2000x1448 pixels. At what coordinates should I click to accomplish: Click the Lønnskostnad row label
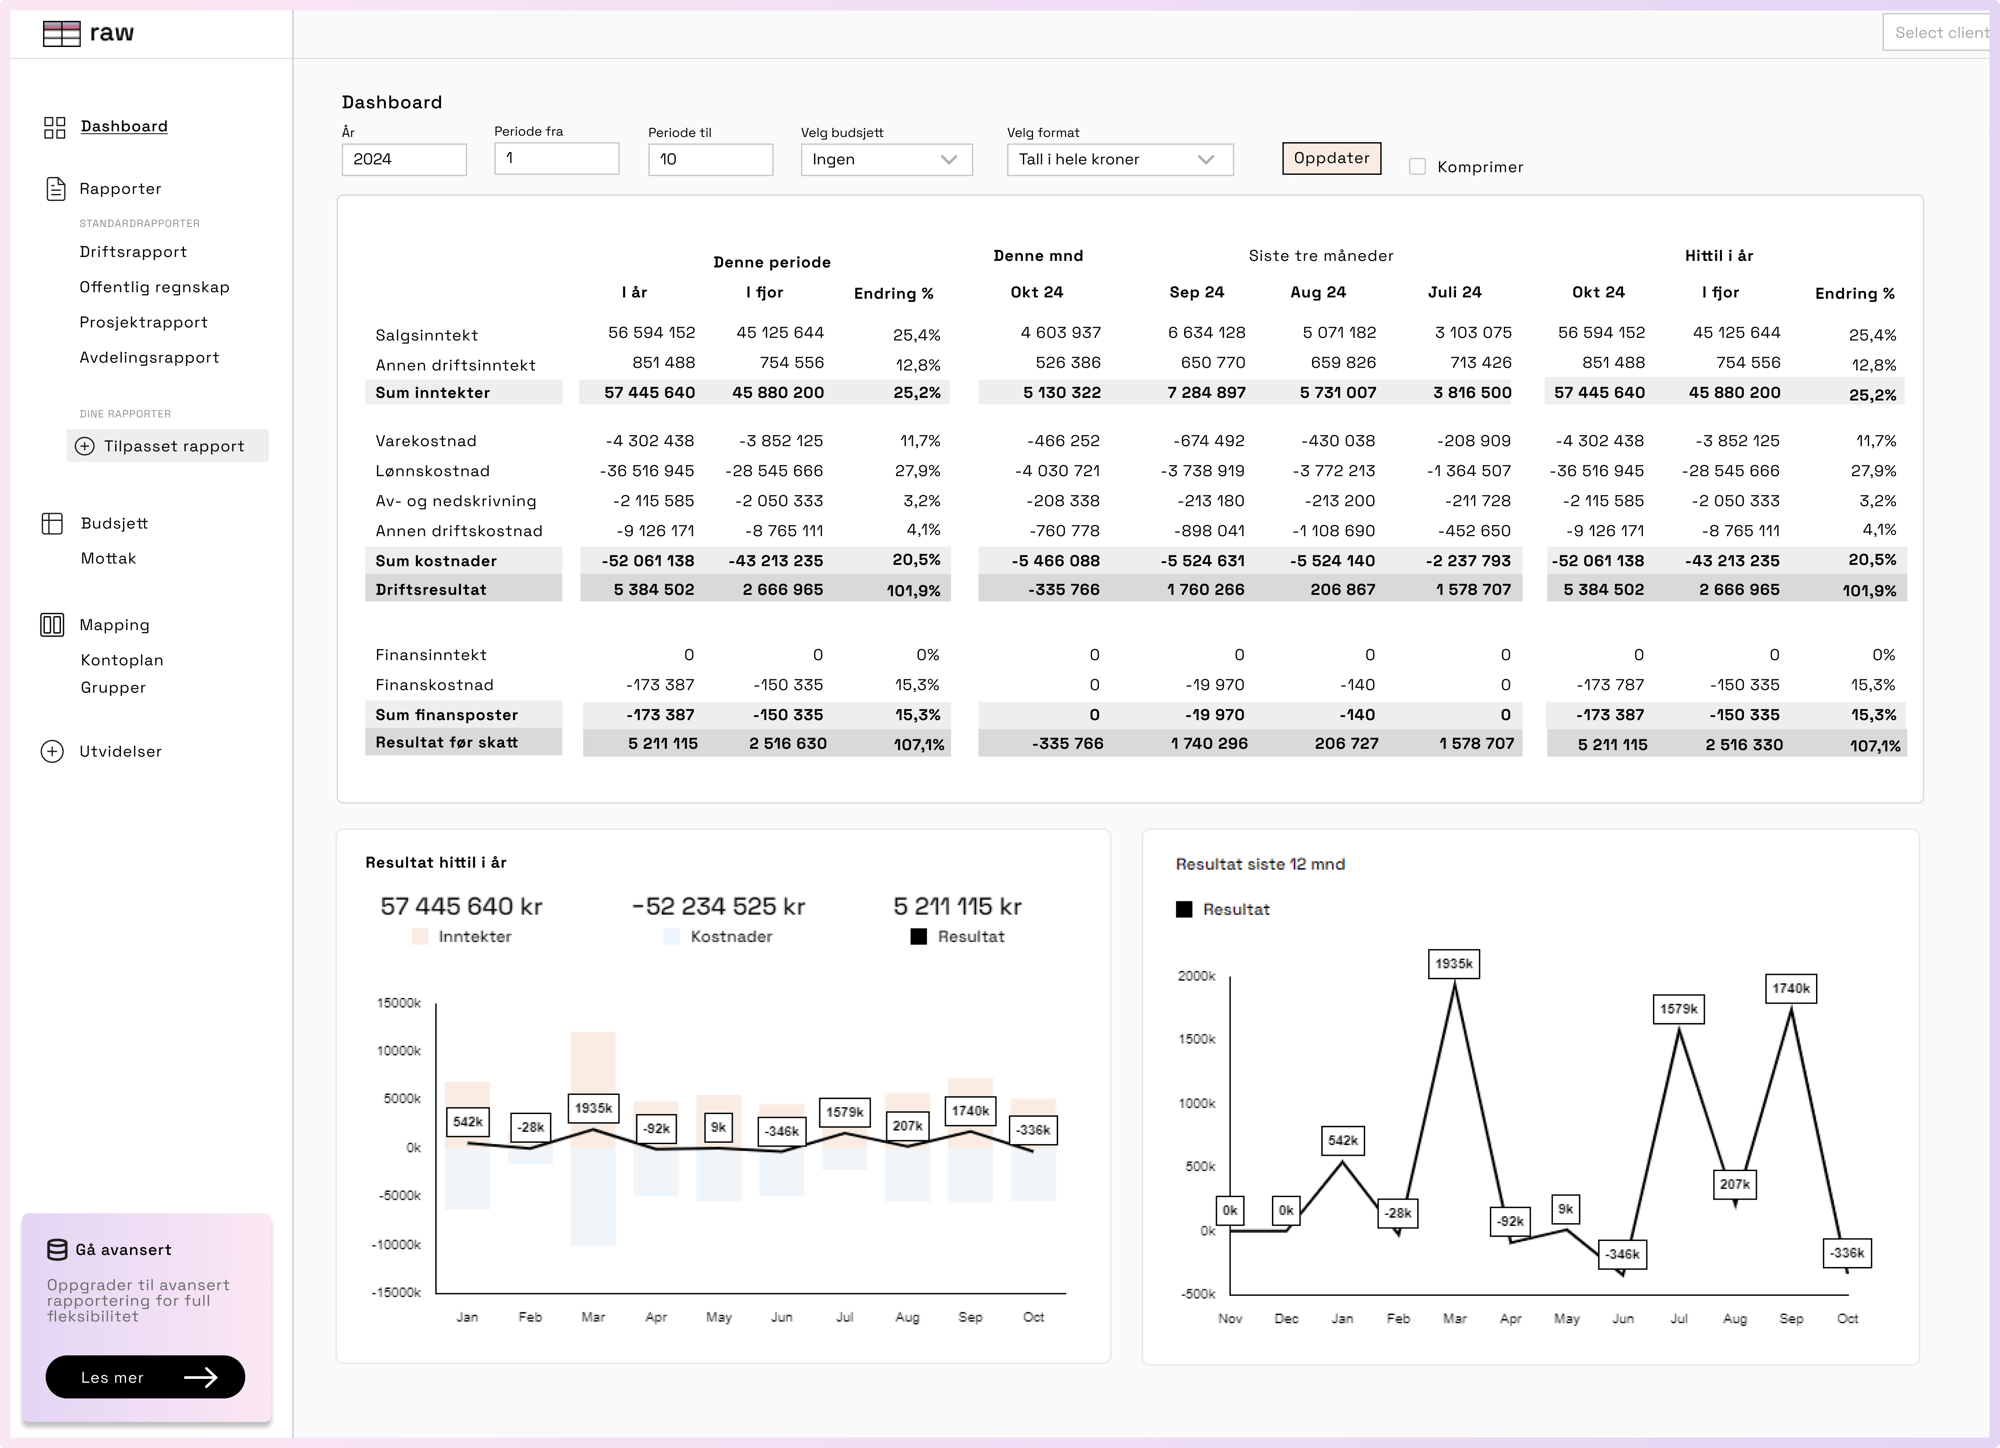pos(432,470)
